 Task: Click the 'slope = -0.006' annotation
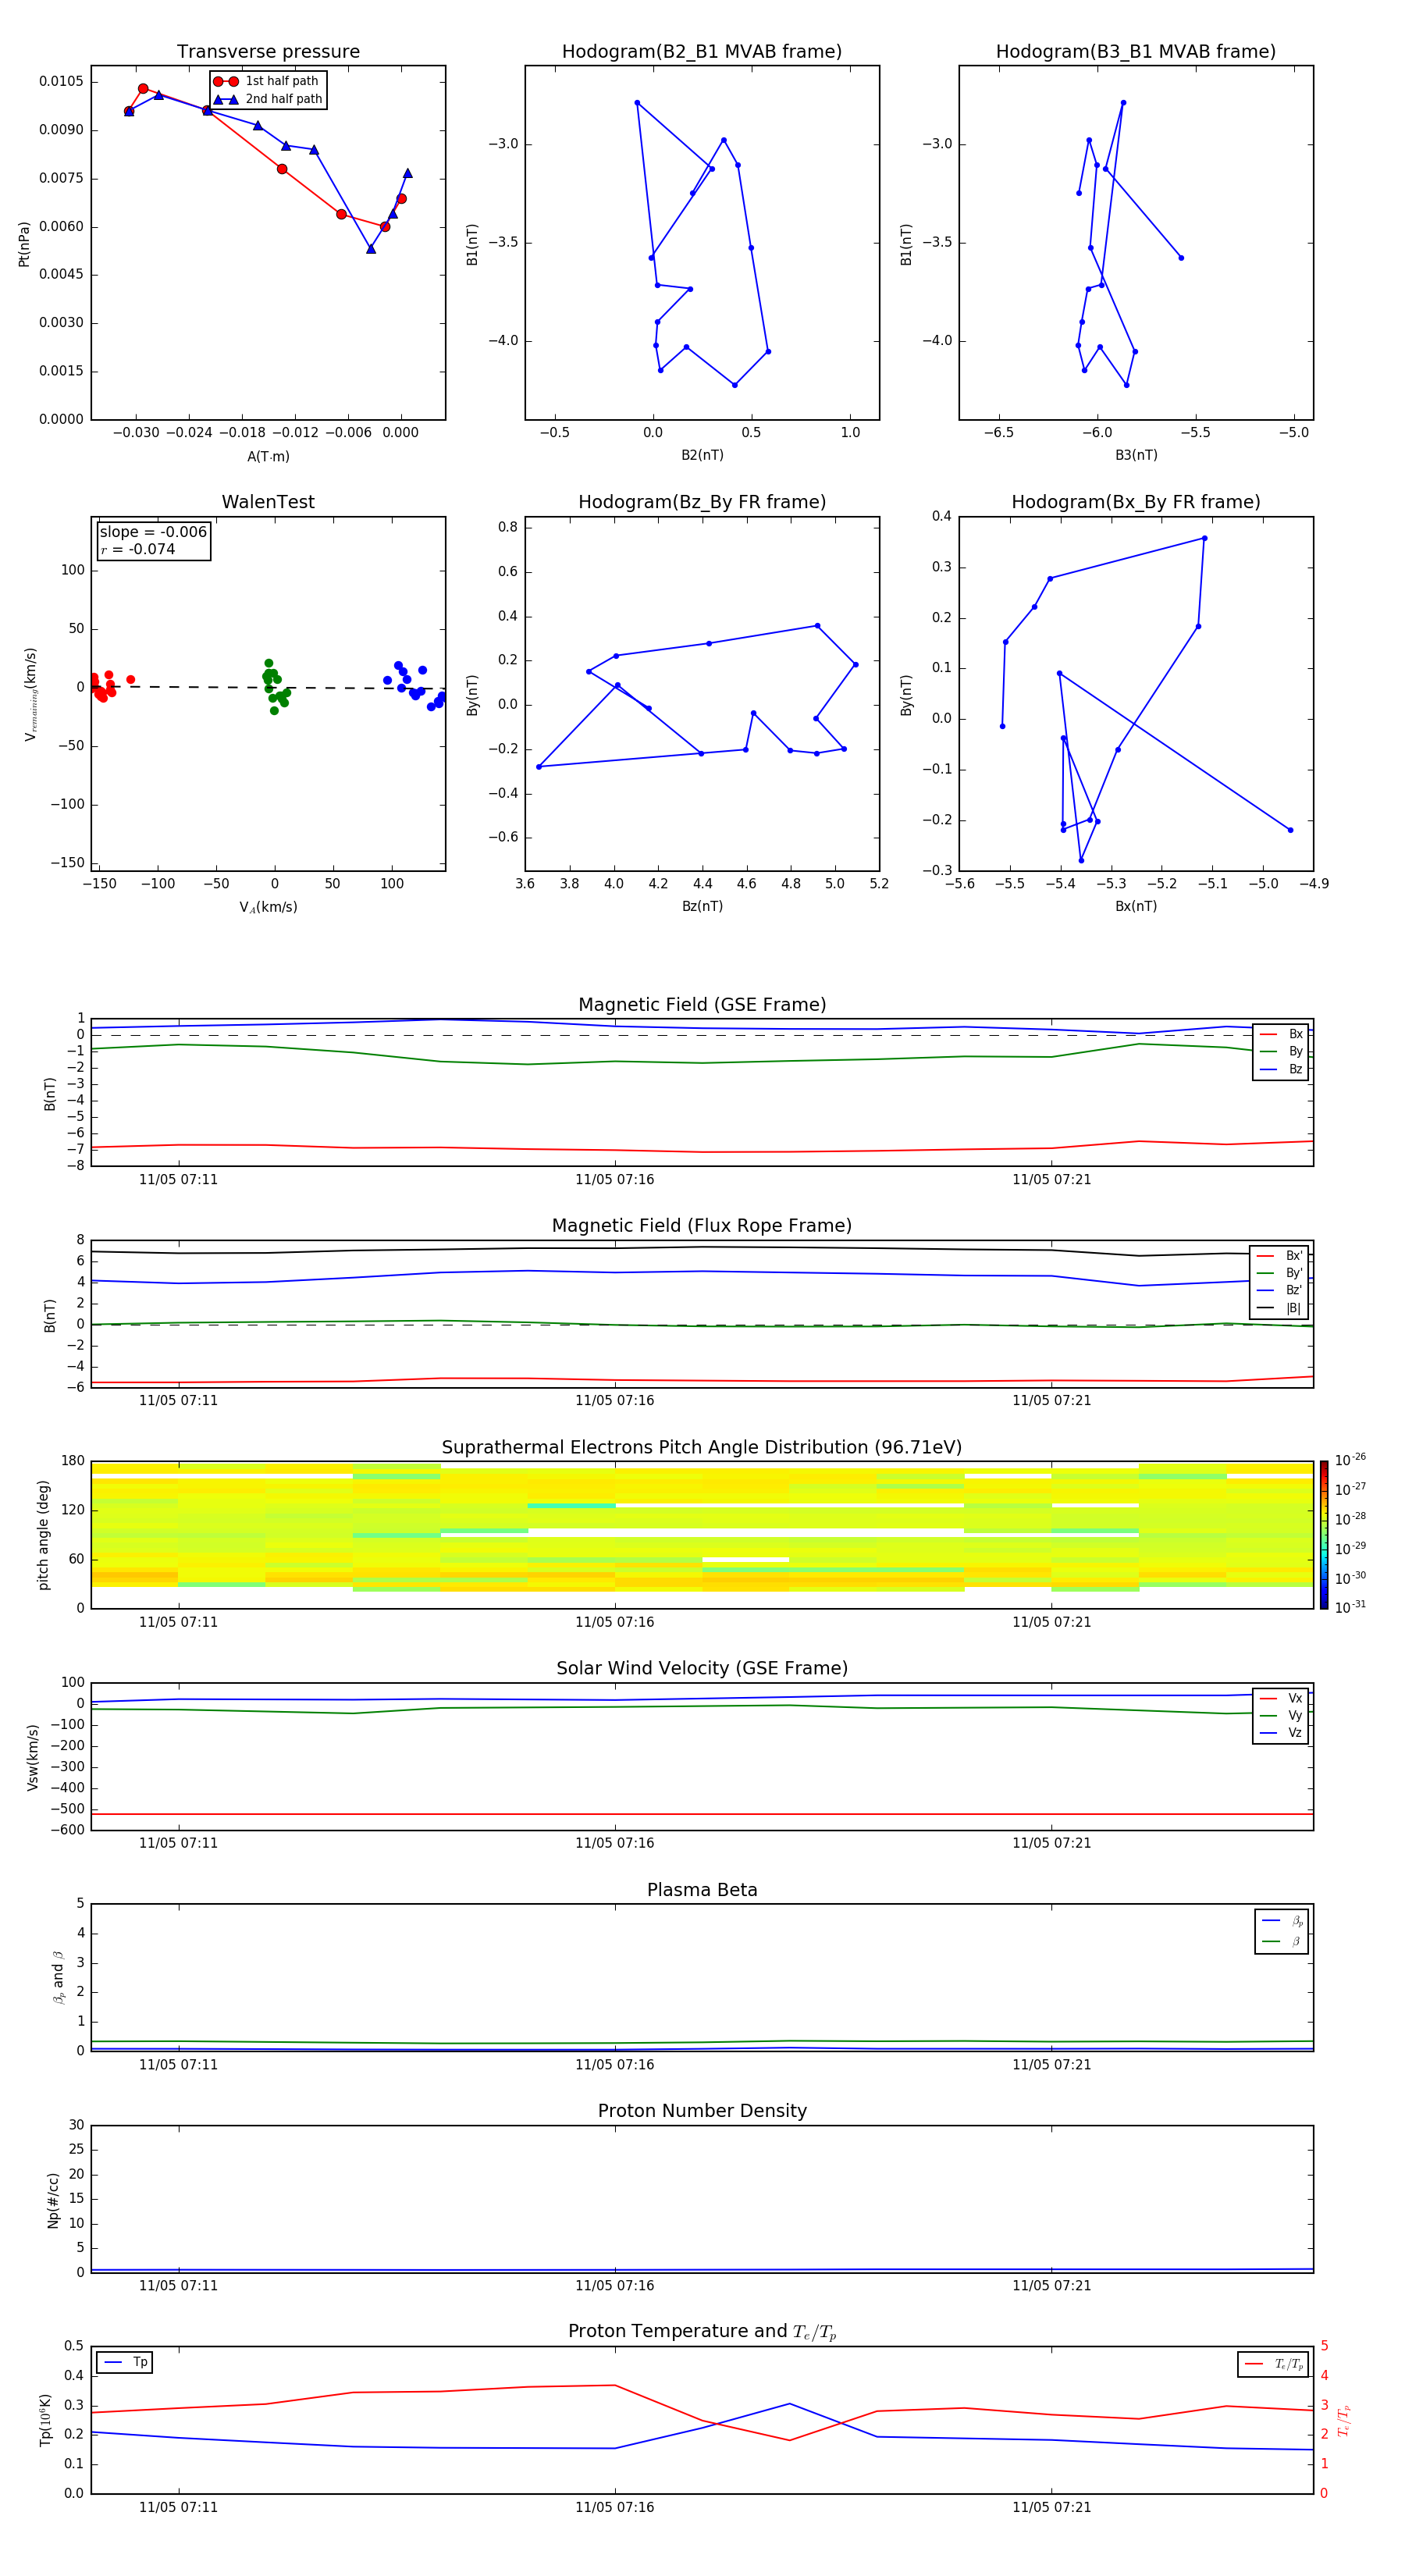[153, 532]
